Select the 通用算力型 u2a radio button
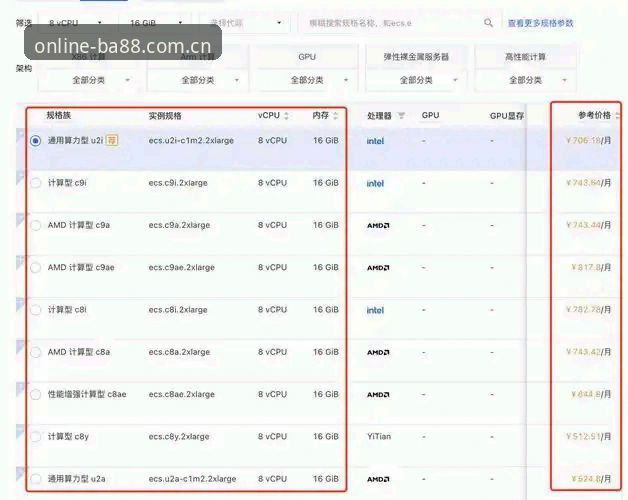Viewport: 628px width, 500px height. 36,479
